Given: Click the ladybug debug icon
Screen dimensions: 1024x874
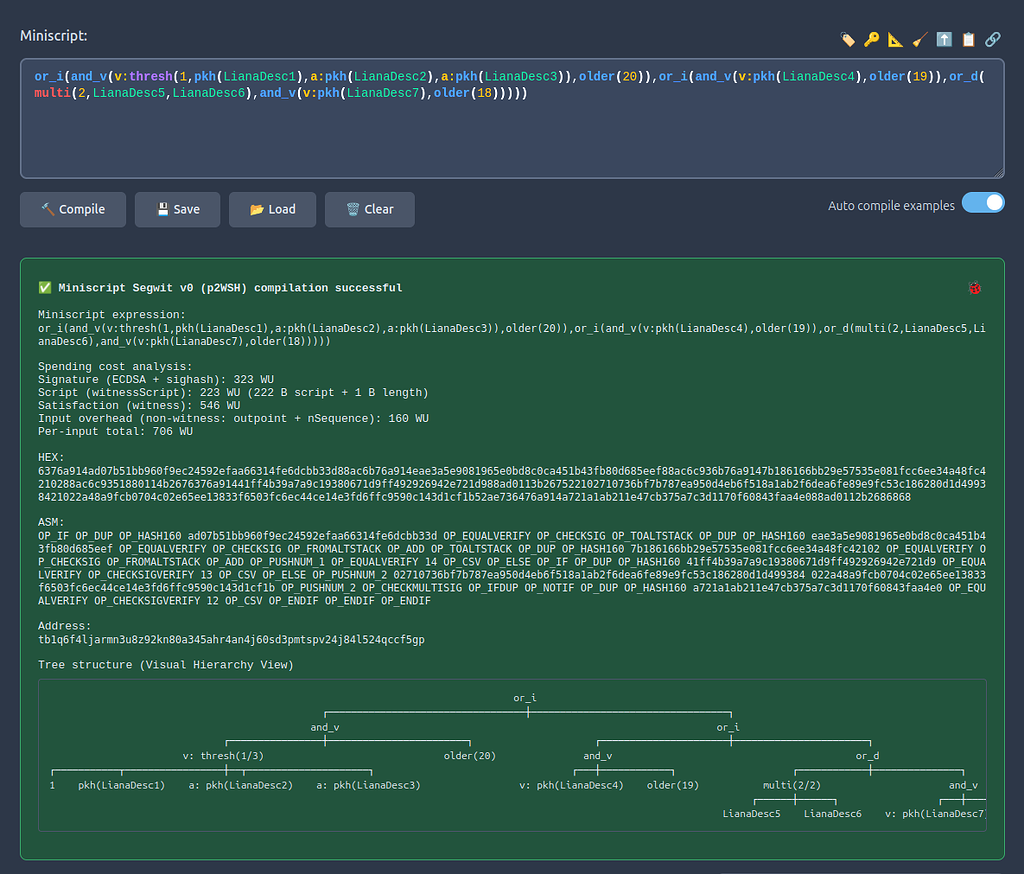Looking at the screenshot, I should tap(975, 288).
